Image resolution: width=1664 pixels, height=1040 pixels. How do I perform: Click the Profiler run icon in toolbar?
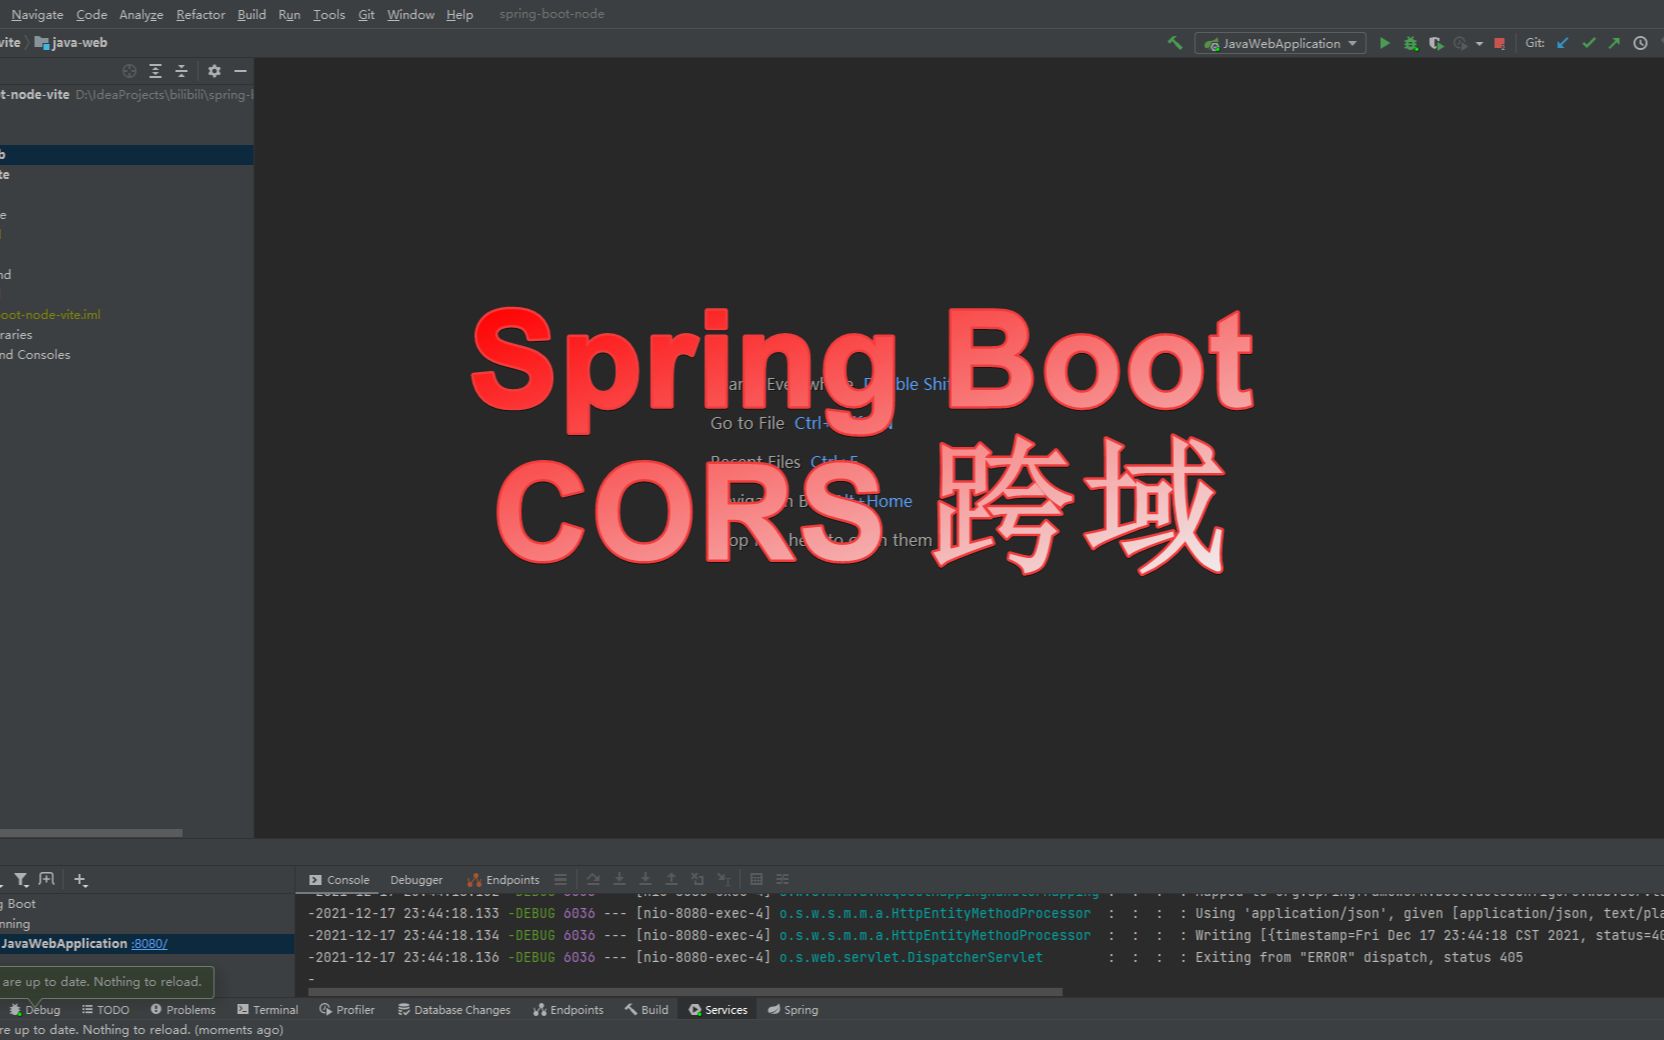1461,43
